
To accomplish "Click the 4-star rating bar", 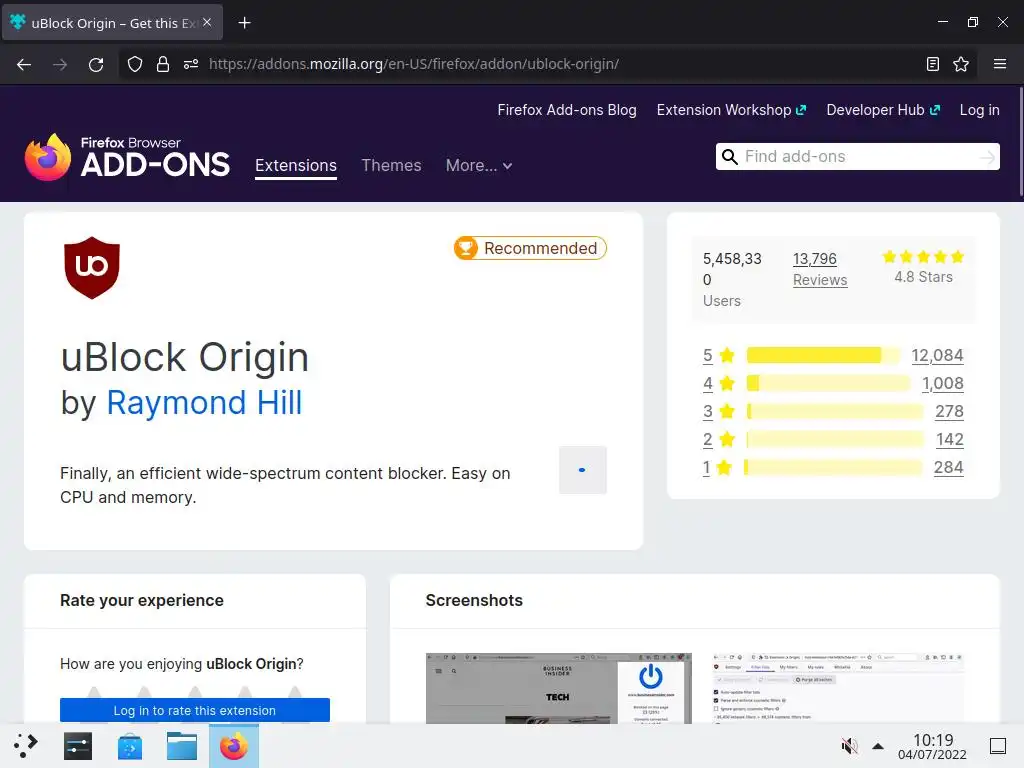I will click(x=828, y=383).
